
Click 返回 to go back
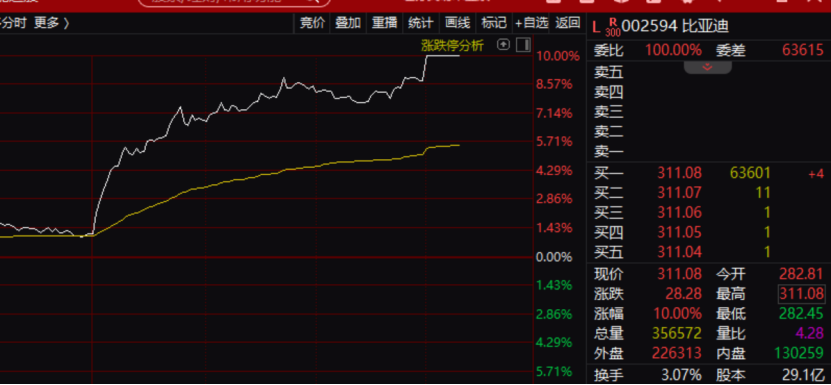[568, 23]
